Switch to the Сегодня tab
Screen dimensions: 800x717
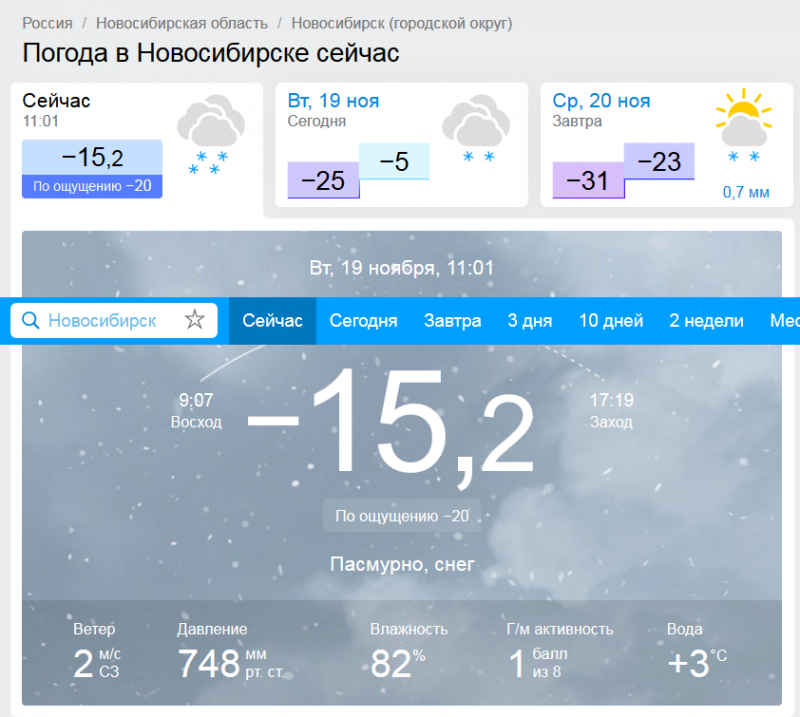click(x=363, y=321)
